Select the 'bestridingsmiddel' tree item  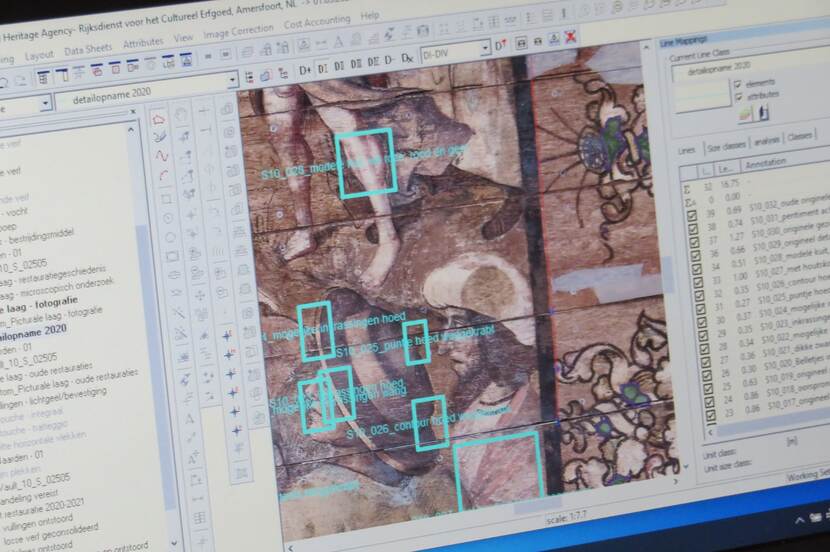40,237
